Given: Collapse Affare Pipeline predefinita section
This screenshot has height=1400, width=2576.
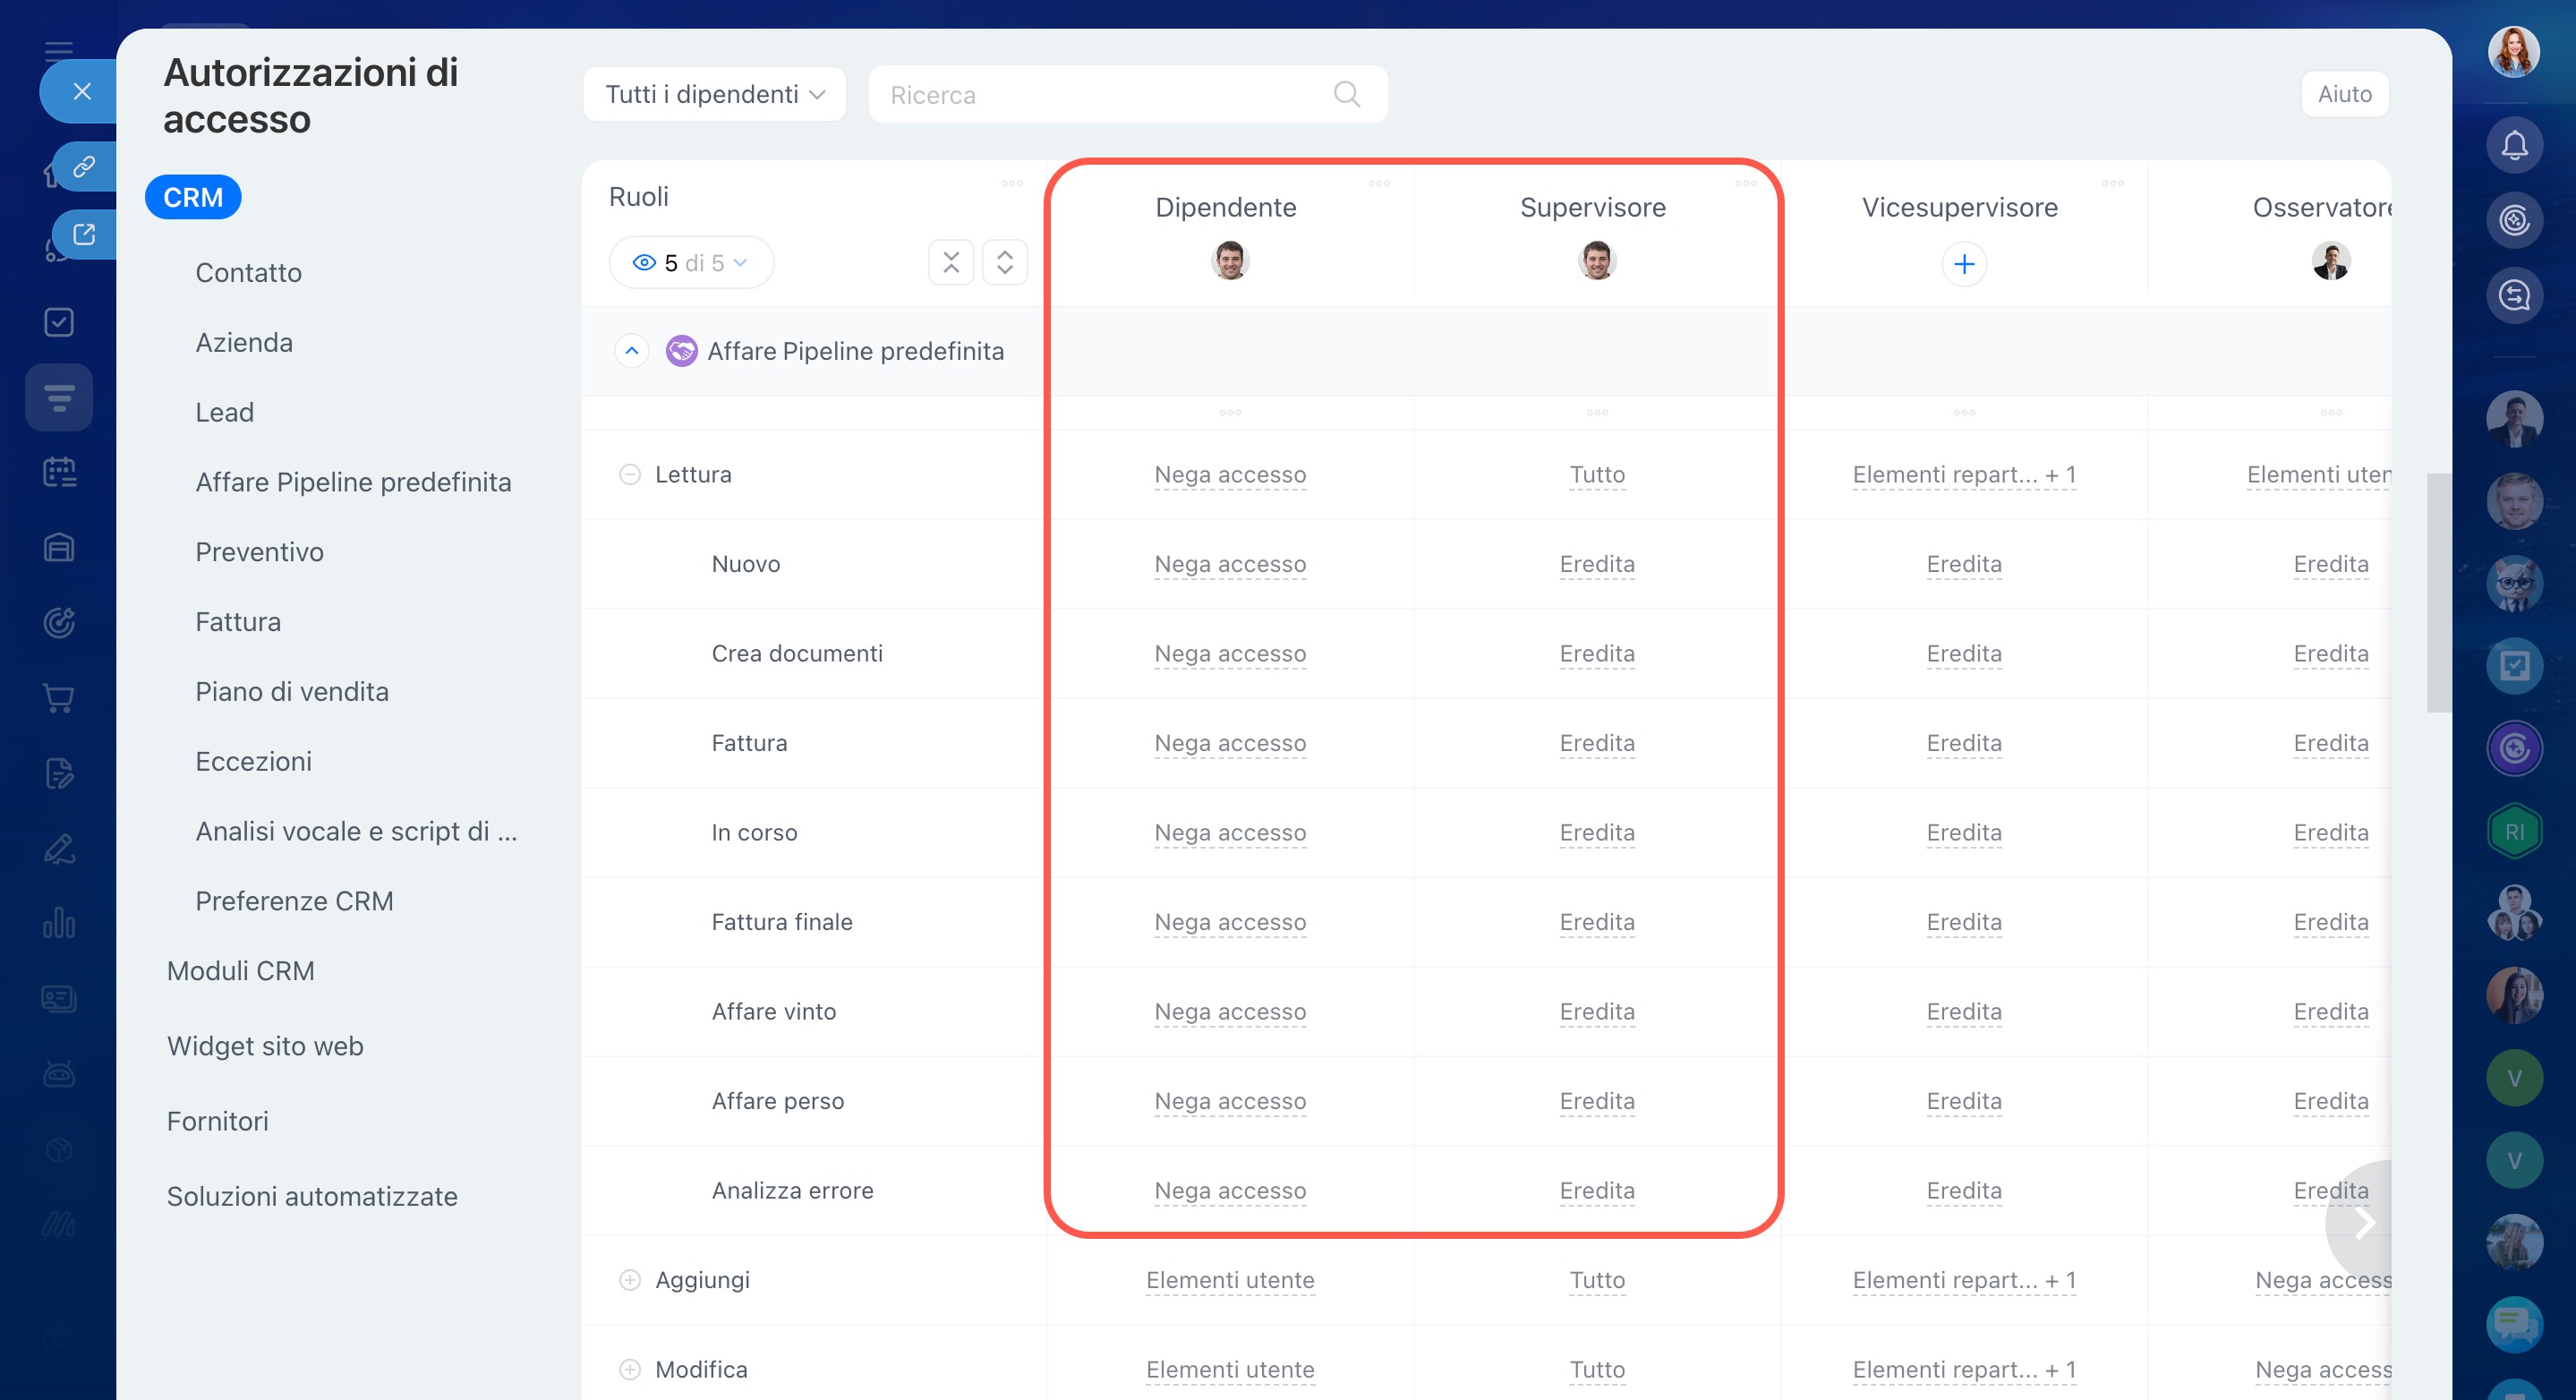Looking at the screenshot, I should pyautogui.click(x=631, y=351).
